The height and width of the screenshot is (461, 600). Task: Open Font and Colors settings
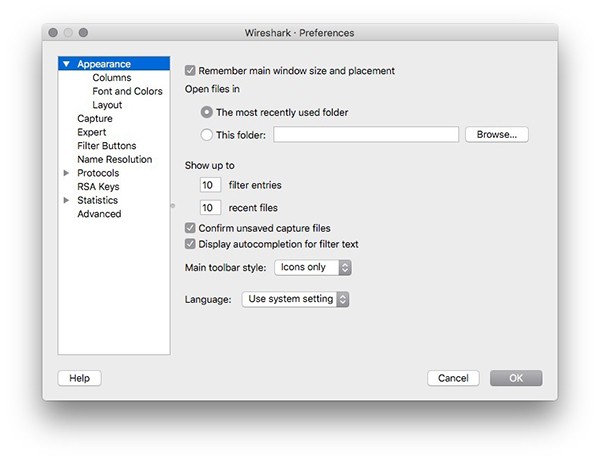(x=127, y=91)
